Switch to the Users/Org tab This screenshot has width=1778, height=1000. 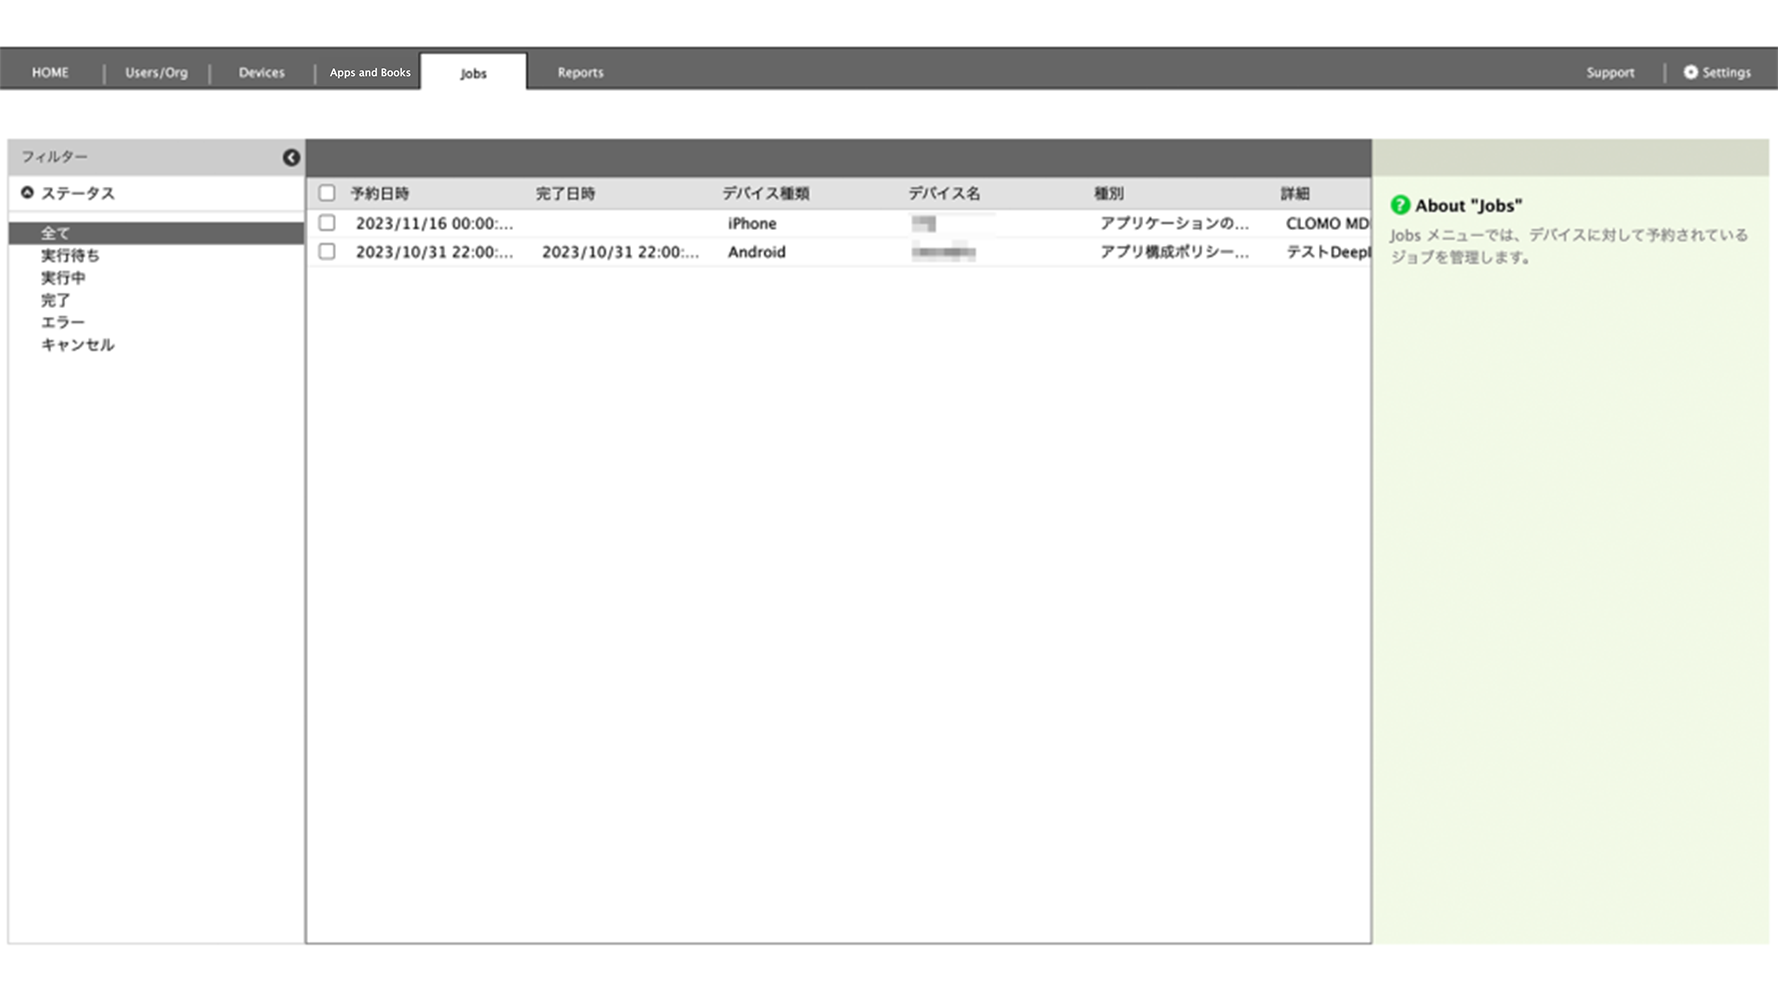coord(156,72)
